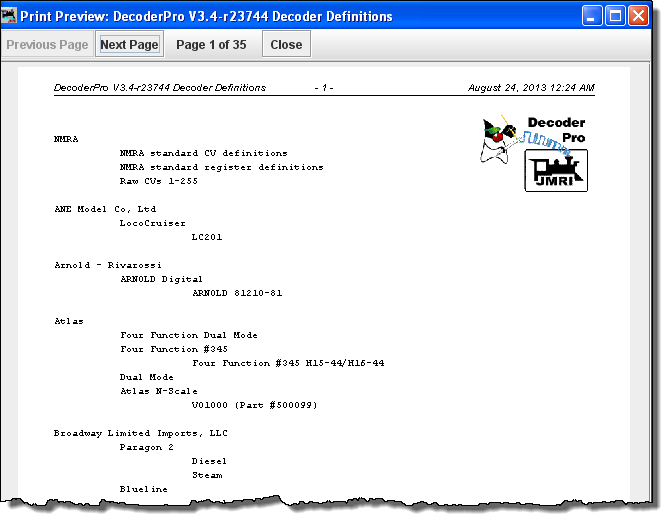This screenshot has height=521, width=669.
Task: Click the DecoderPro JMRI logo image
Action: point(533,151)
